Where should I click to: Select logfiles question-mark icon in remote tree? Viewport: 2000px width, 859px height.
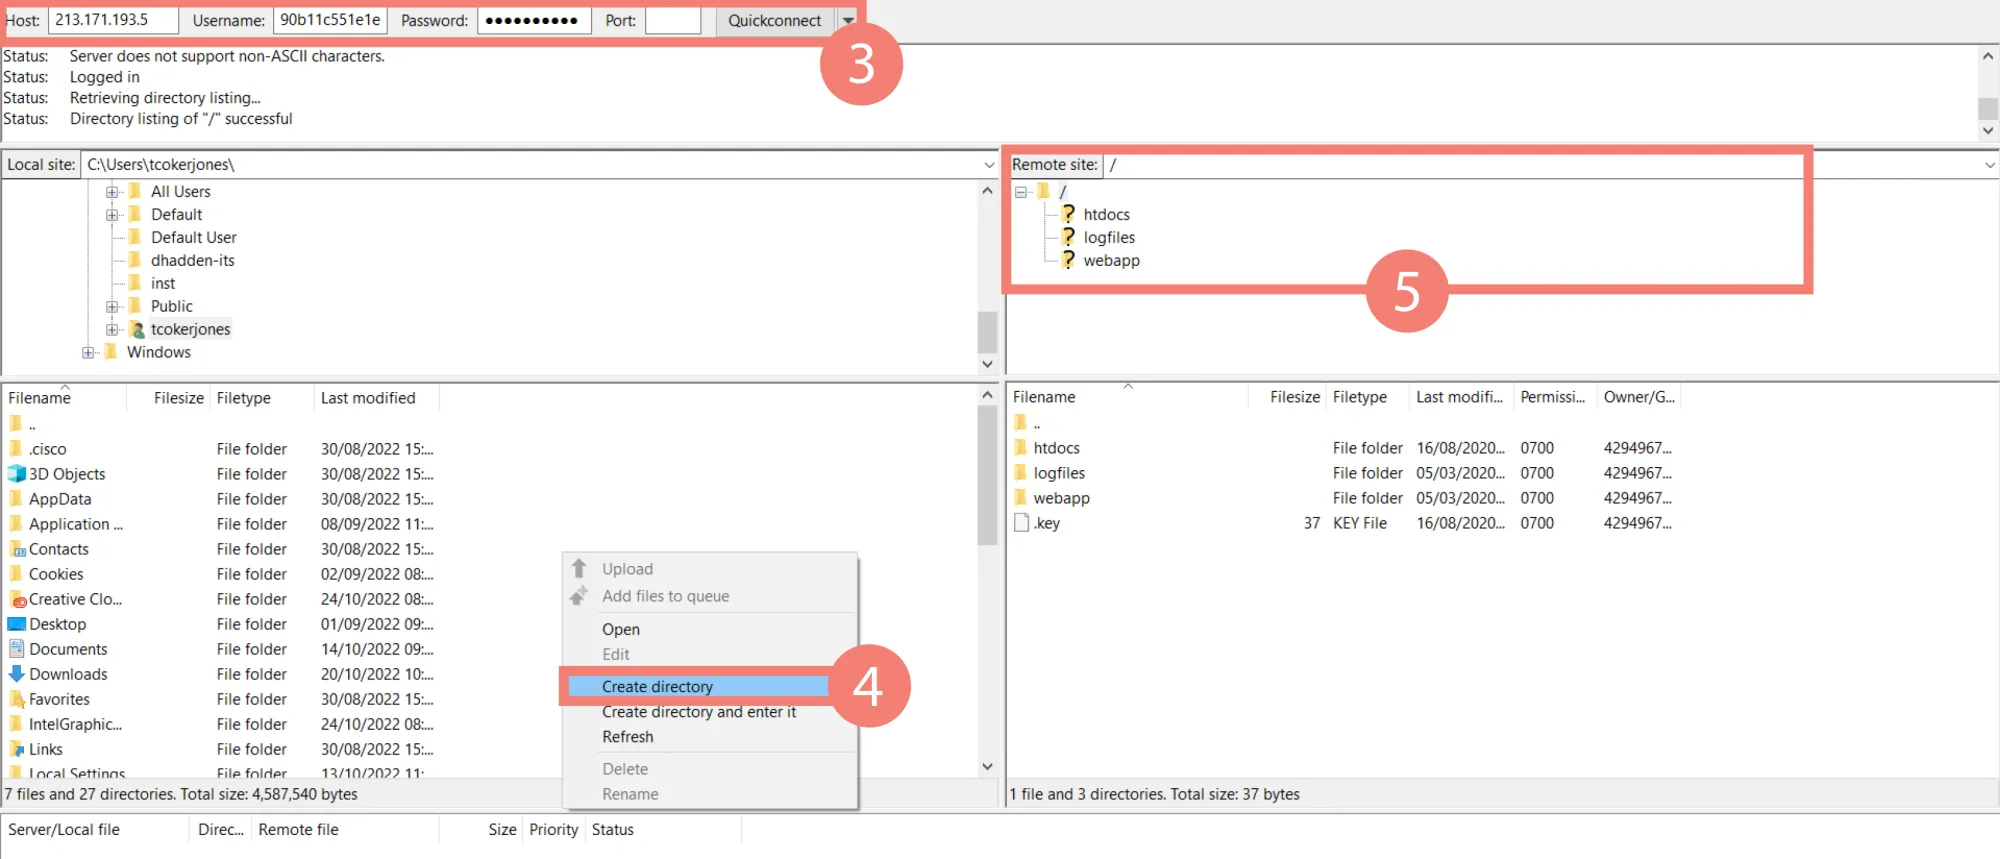(x=1068, y=237)
